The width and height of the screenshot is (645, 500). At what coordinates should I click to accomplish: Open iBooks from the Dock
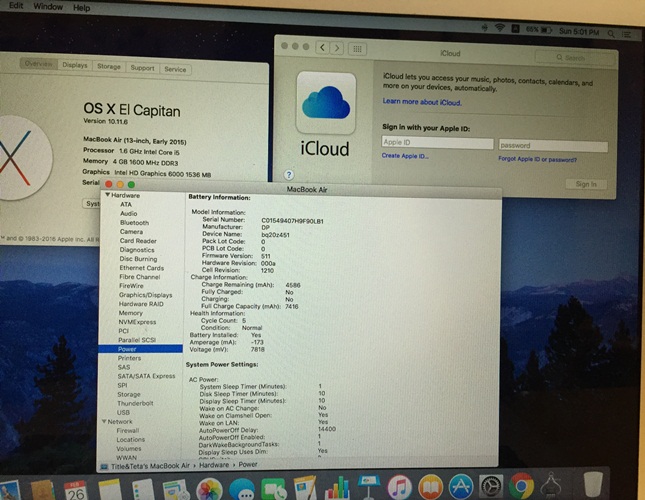(430, 487)
